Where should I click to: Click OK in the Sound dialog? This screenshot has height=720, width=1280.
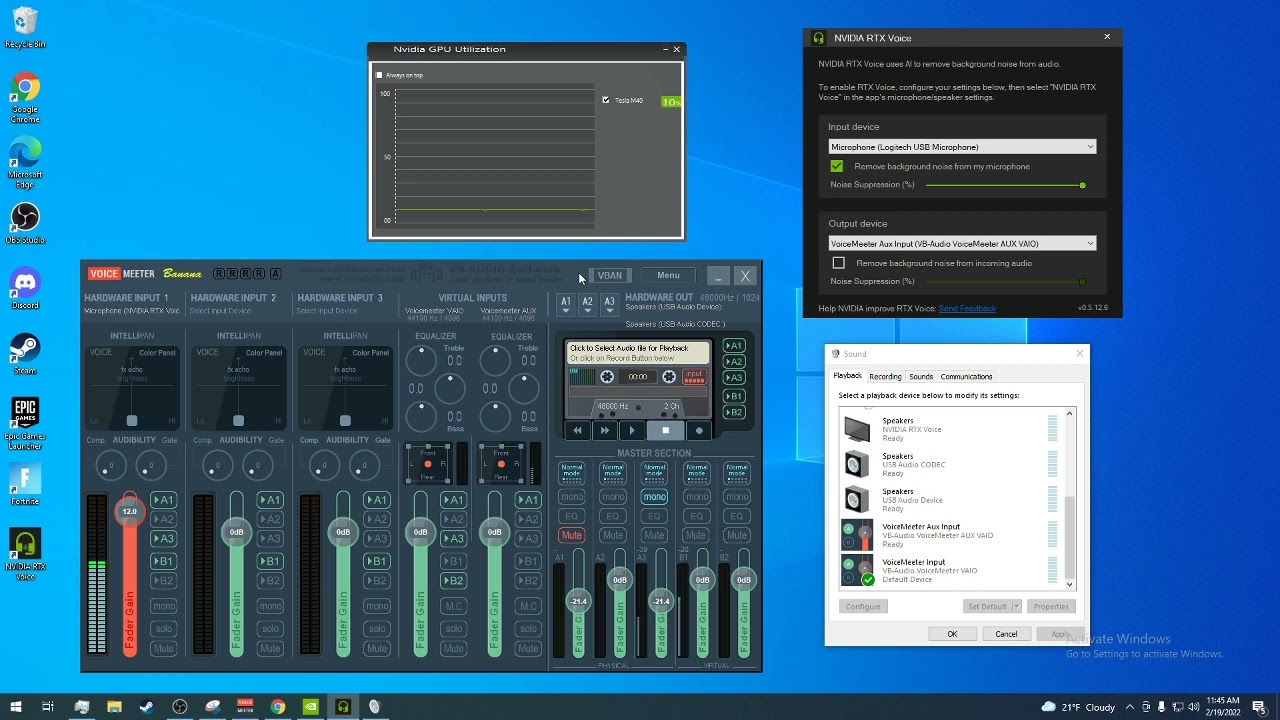pyautogui.click(x=952, y=634)
